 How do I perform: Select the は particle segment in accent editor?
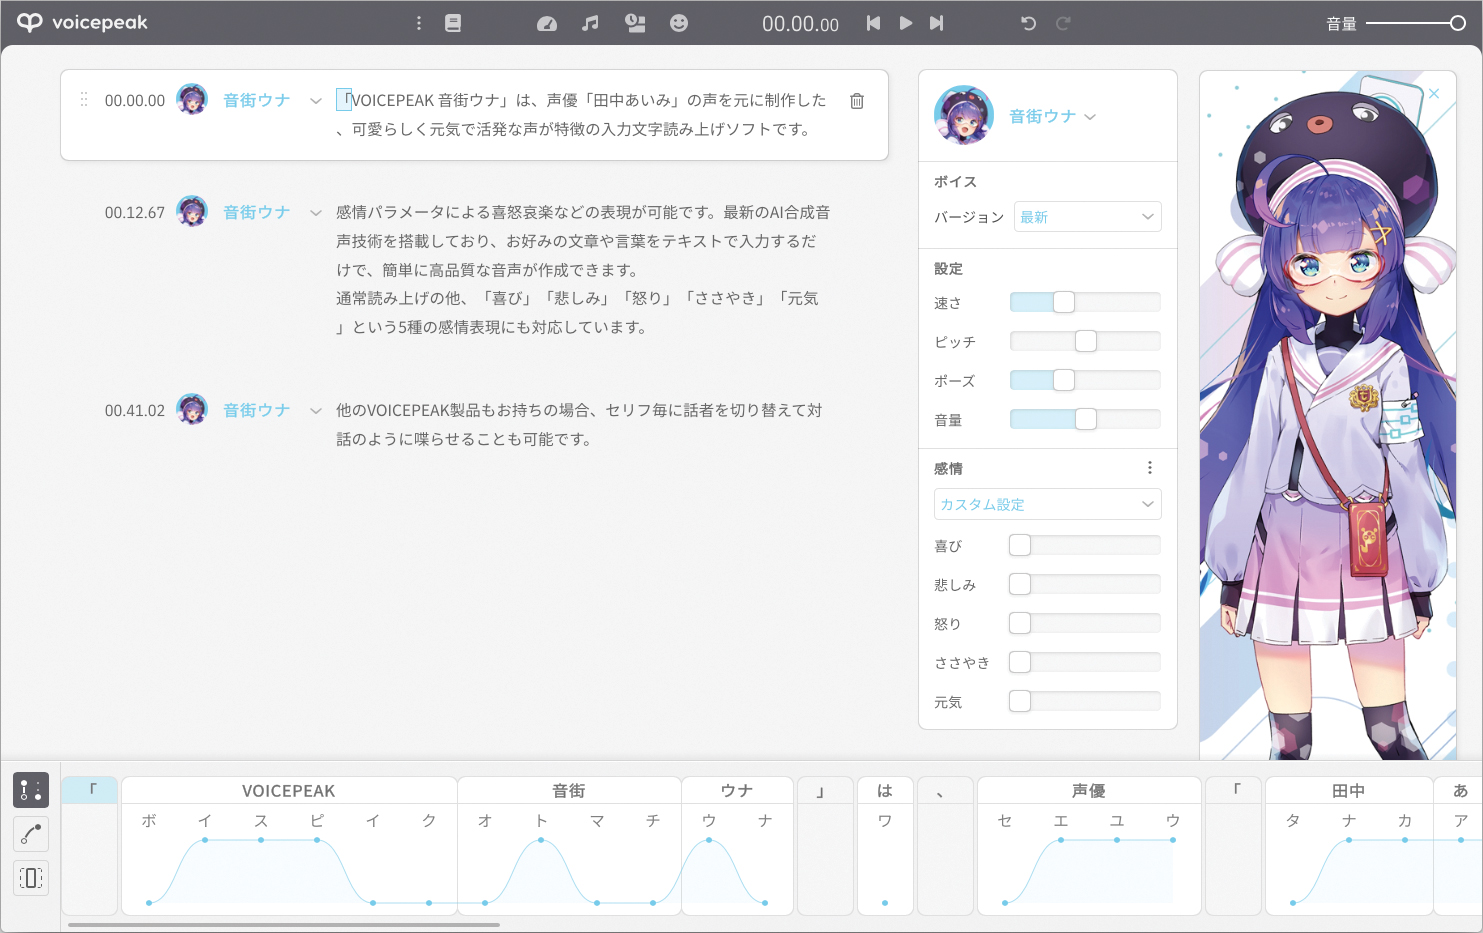pos(885,790)
